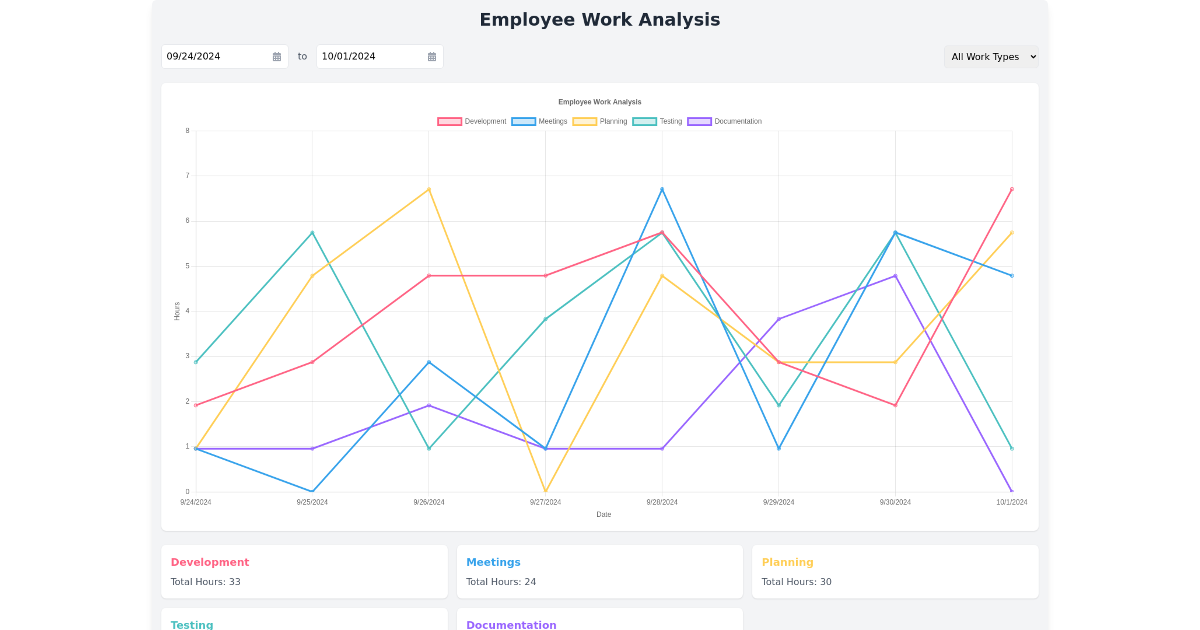Click the Documentation card title
The width and height of the screenshot is (1200, 630).
(511, 624)
